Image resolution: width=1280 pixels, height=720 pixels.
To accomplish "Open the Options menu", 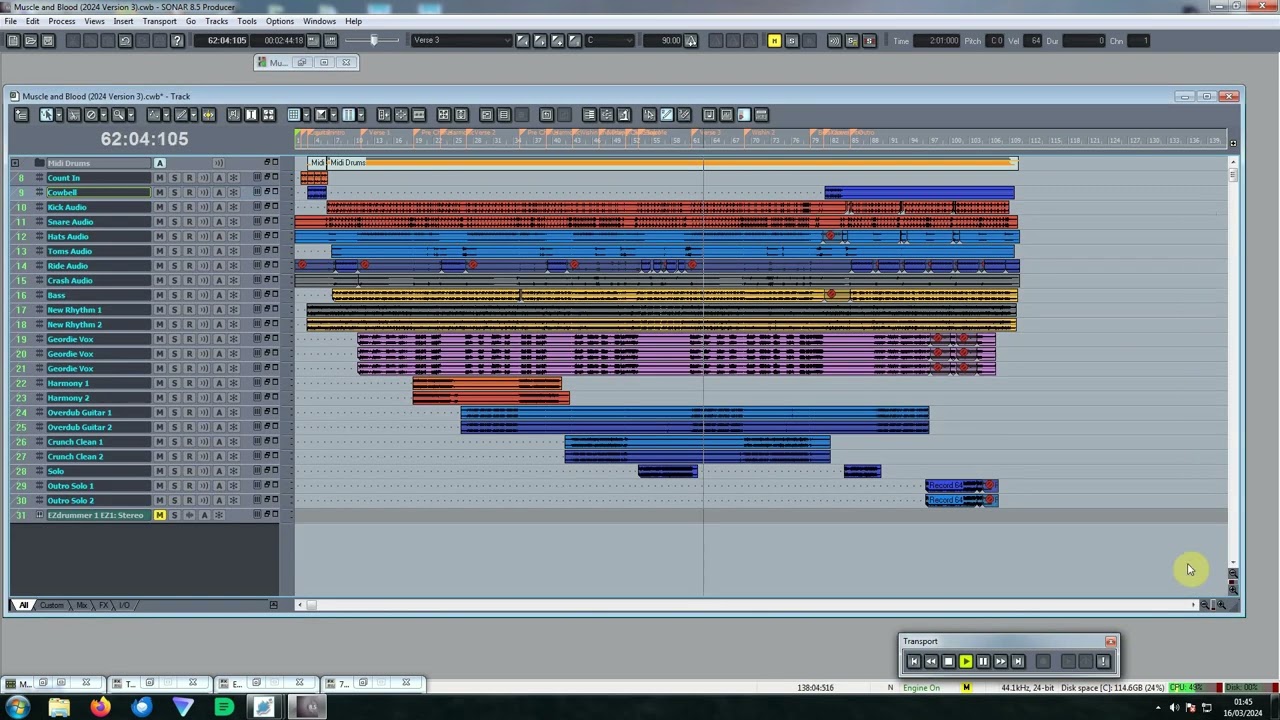I will pos(280,21).
